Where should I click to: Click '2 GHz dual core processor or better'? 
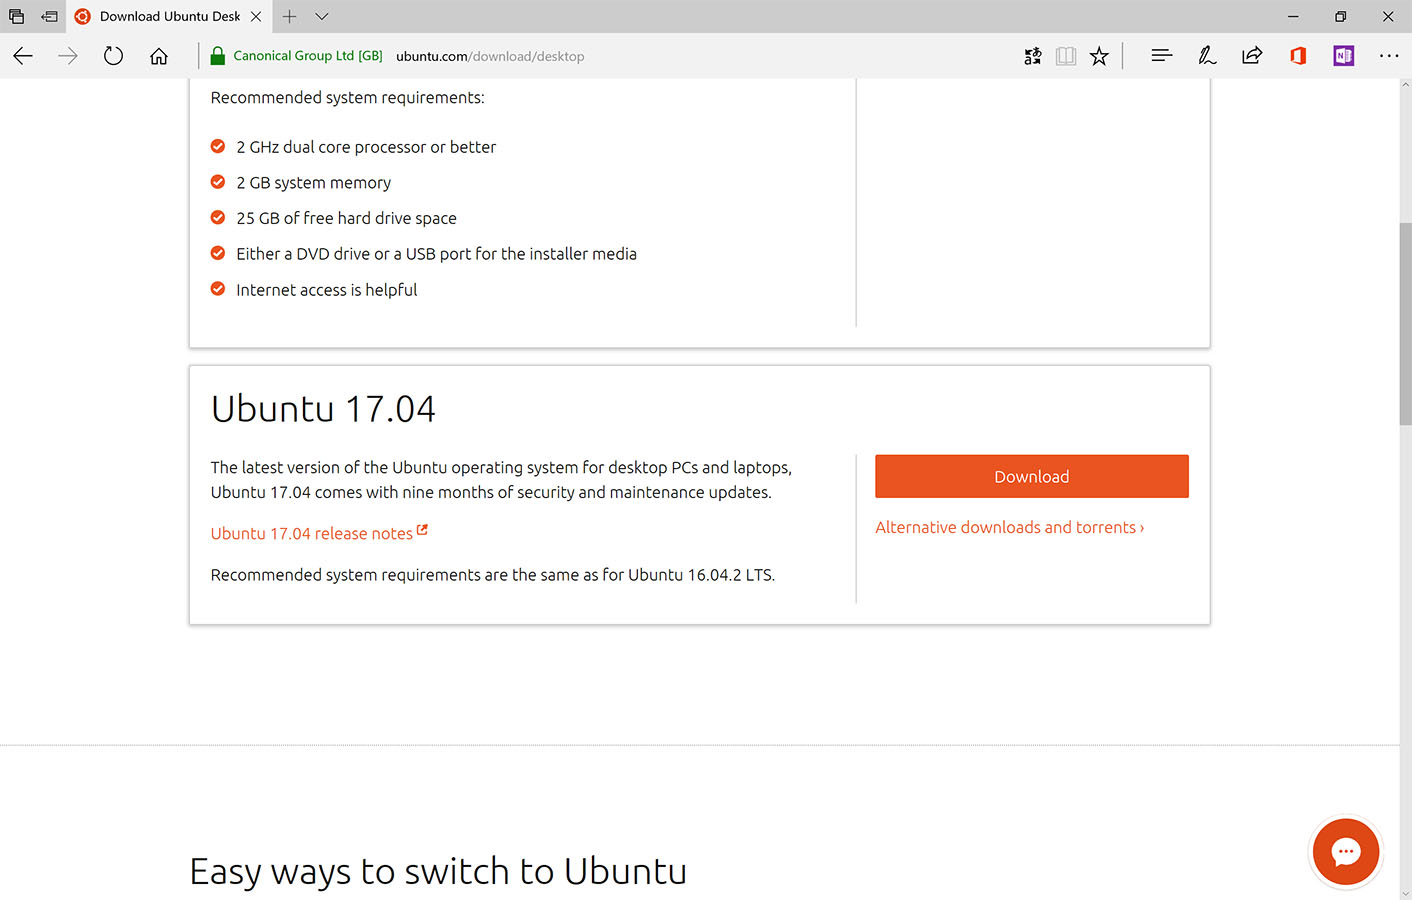pyautogui.click(x=366, y=147)
